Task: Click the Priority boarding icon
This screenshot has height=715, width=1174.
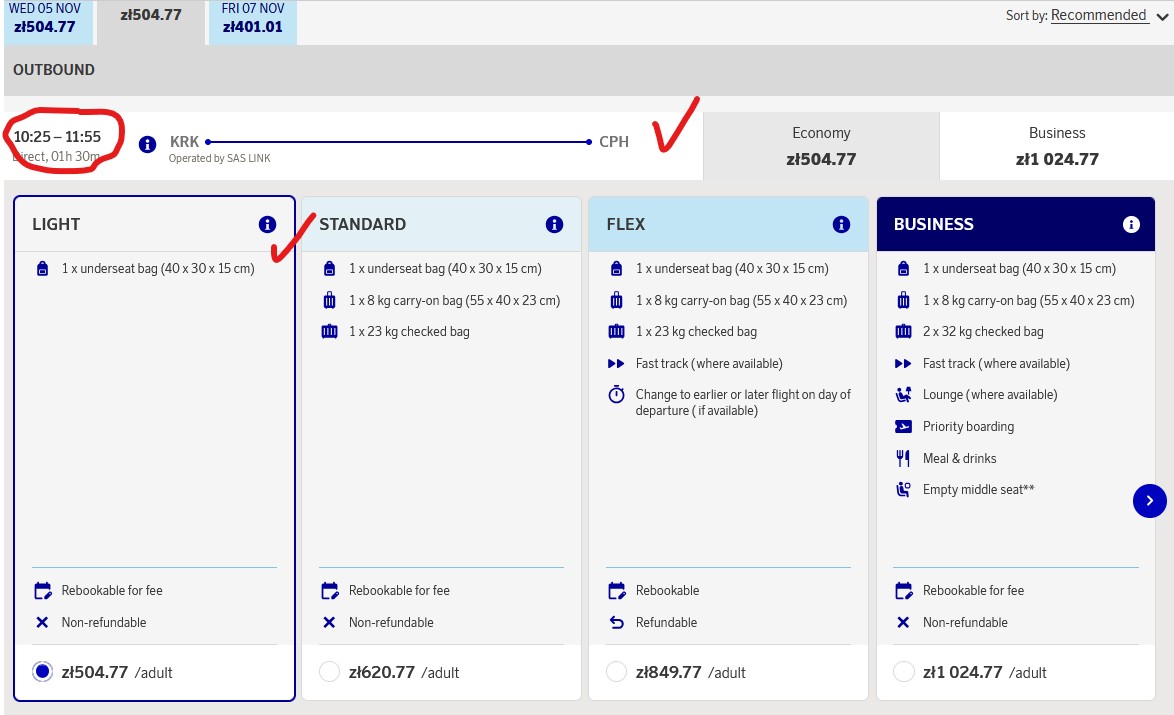Action: click(x=904, y=427)
